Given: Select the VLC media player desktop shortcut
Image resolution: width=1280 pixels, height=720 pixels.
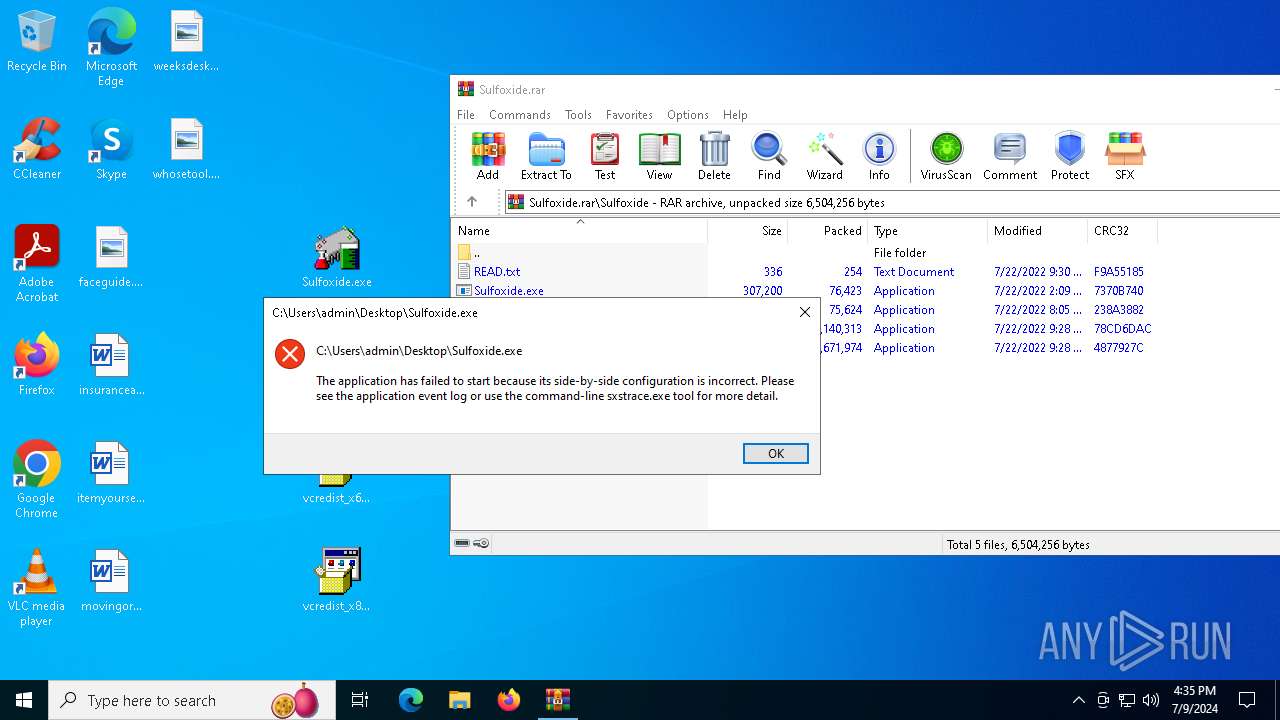Looking at the screenshot, I should (37, 588).
